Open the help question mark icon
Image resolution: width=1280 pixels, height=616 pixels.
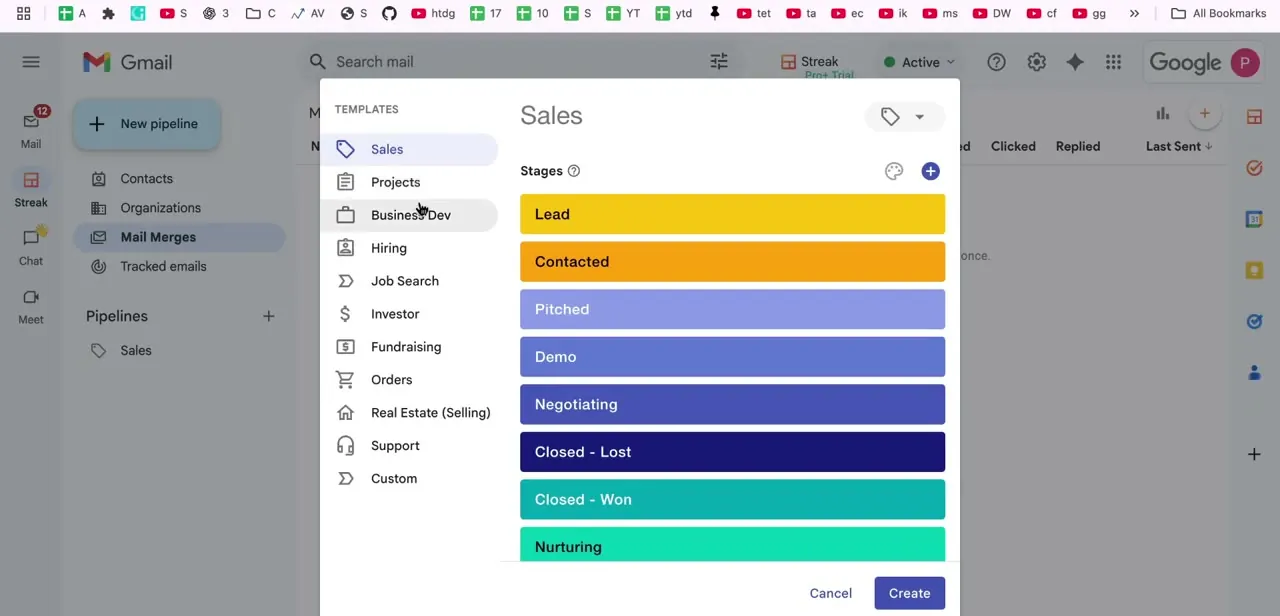click(996, 62)
